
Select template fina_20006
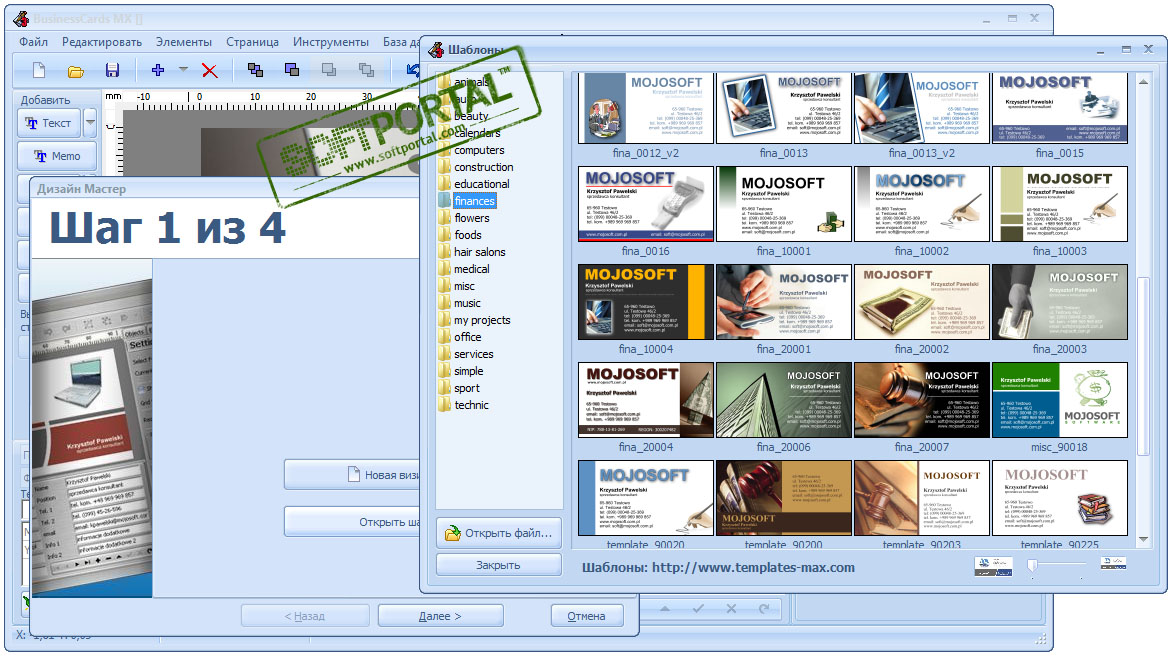(783, 400)
